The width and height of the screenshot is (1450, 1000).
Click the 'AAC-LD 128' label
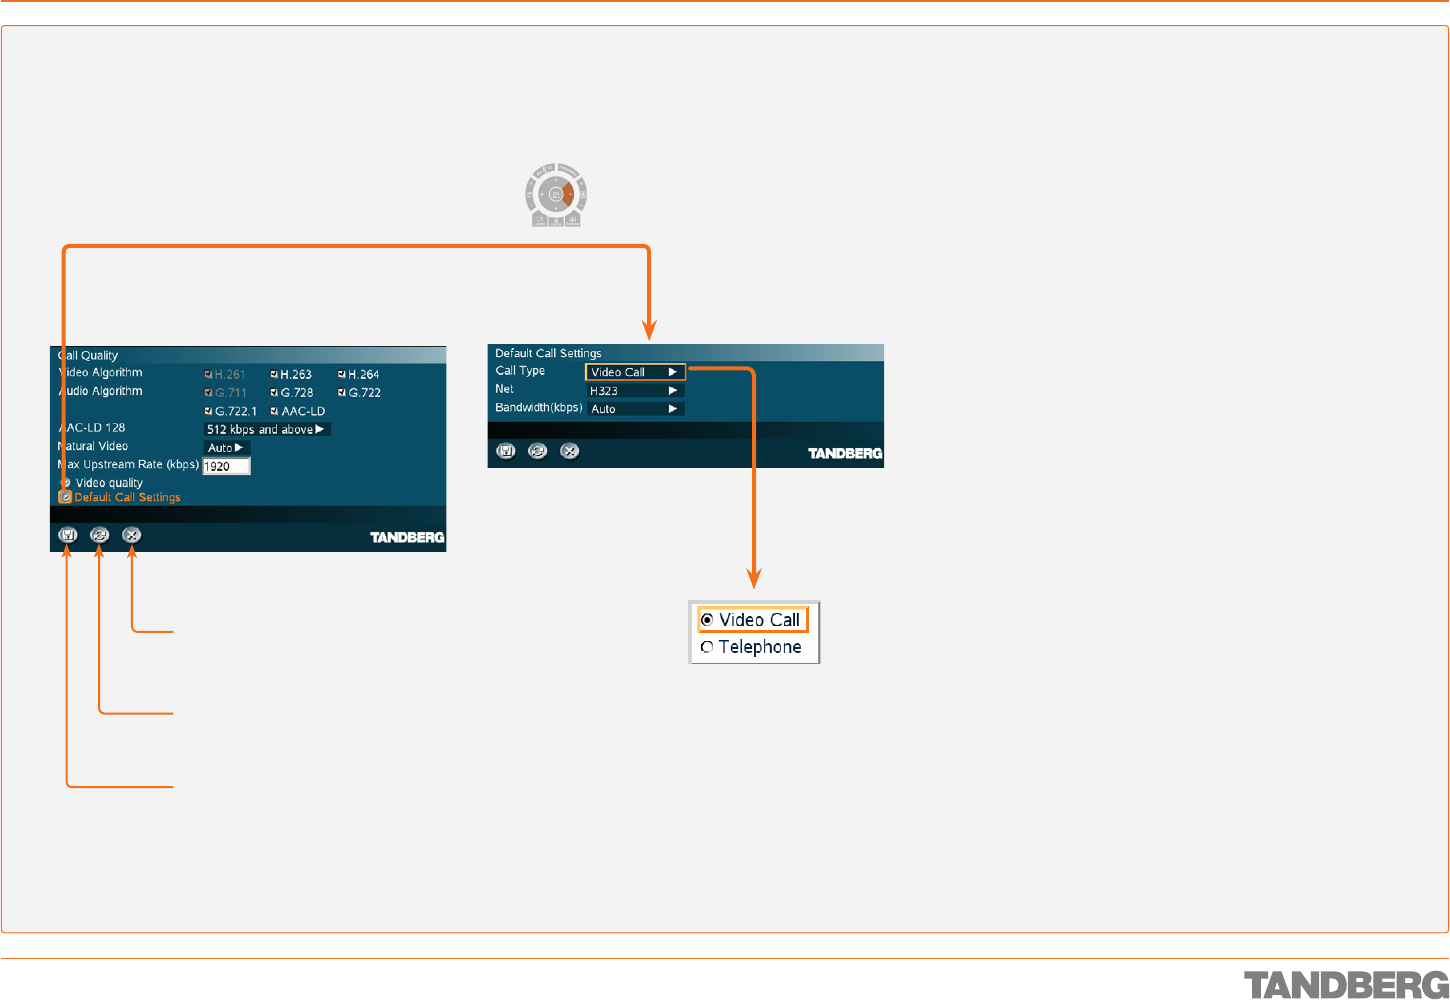coord(92,428)
